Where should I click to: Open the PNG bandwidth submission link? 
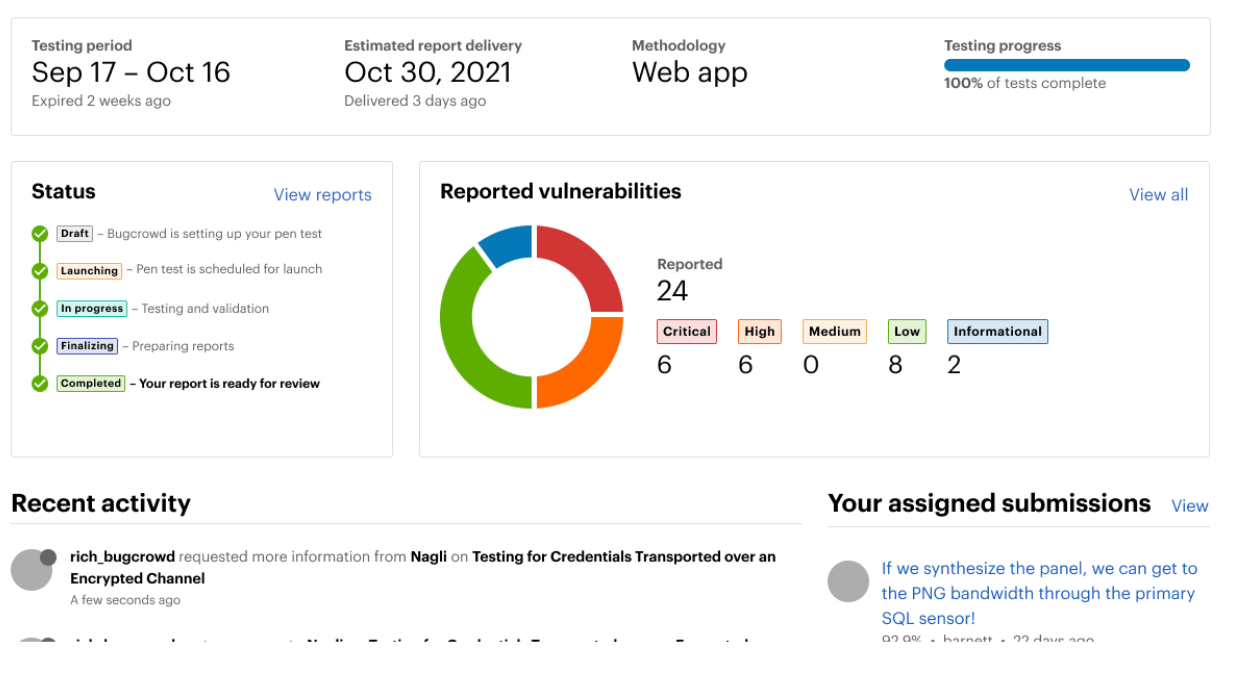[x=1038, y=593]
